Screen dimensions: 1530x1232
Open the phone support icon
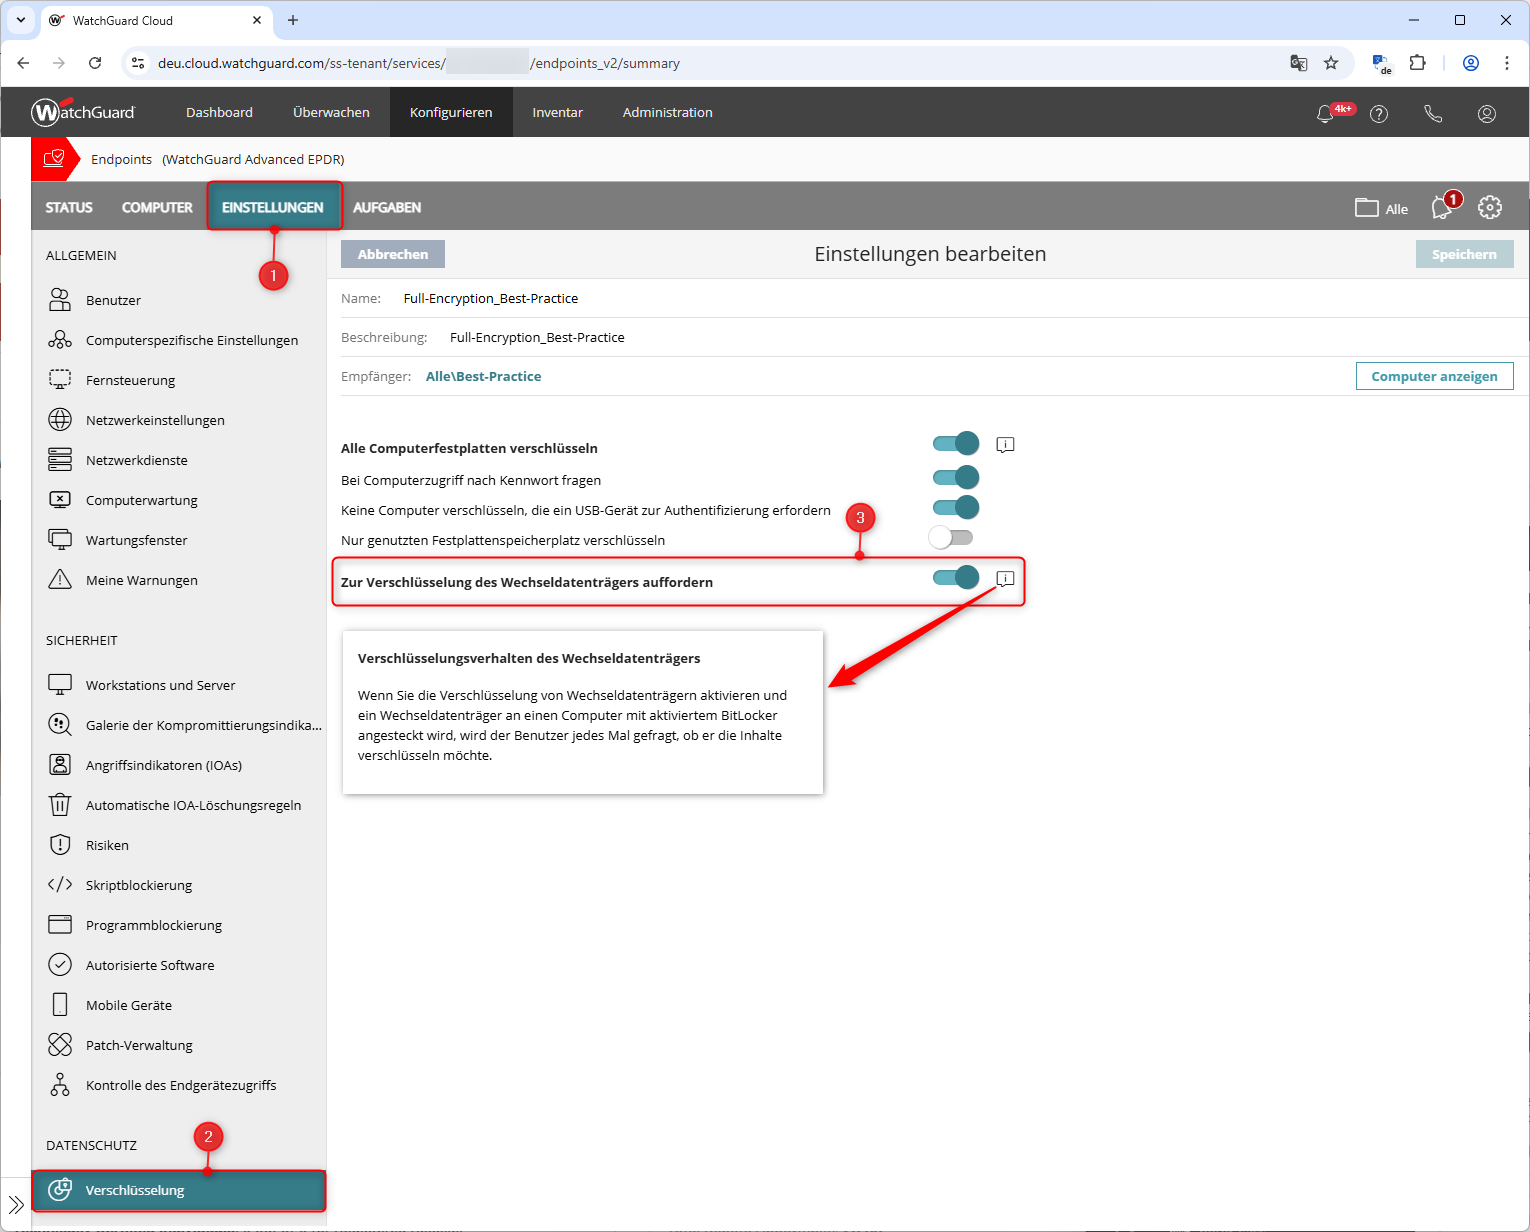coord(1433,114)
